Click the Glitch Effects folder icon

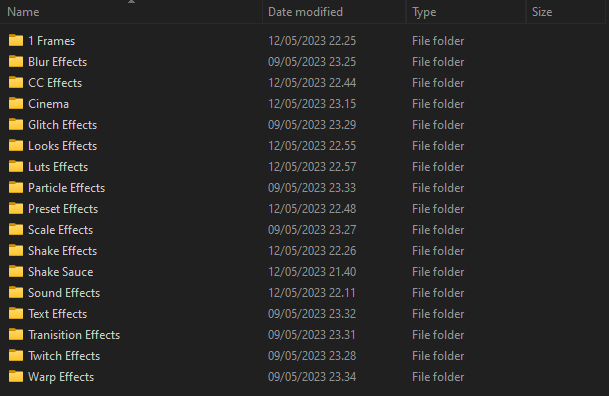16,124
